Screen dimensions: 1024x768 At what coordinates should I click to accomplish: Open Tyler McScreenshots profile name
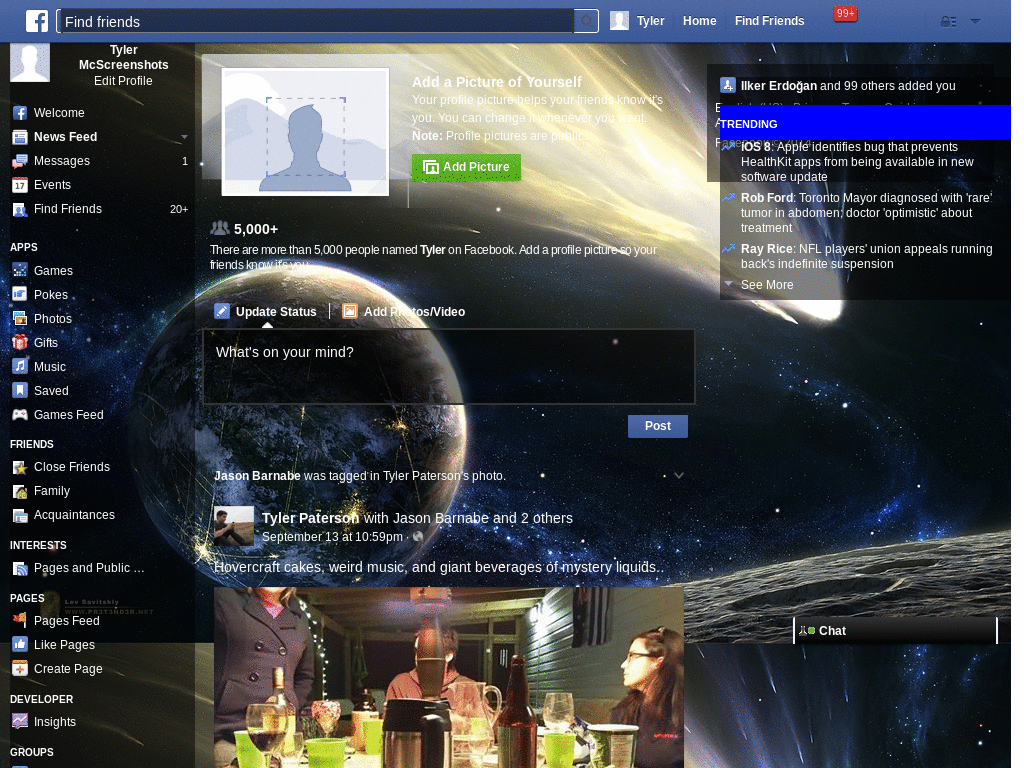pyautogui.click(x=123, y=57)
